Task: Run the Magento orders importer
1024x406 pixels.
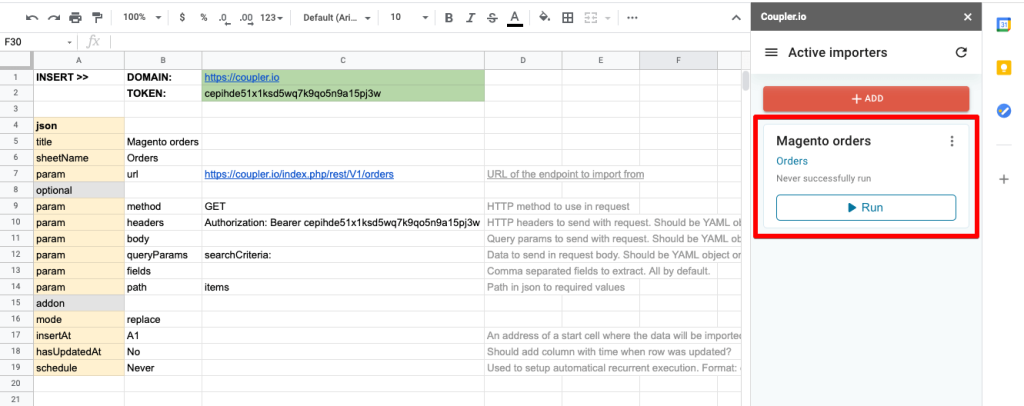Action: click(866, 208)
